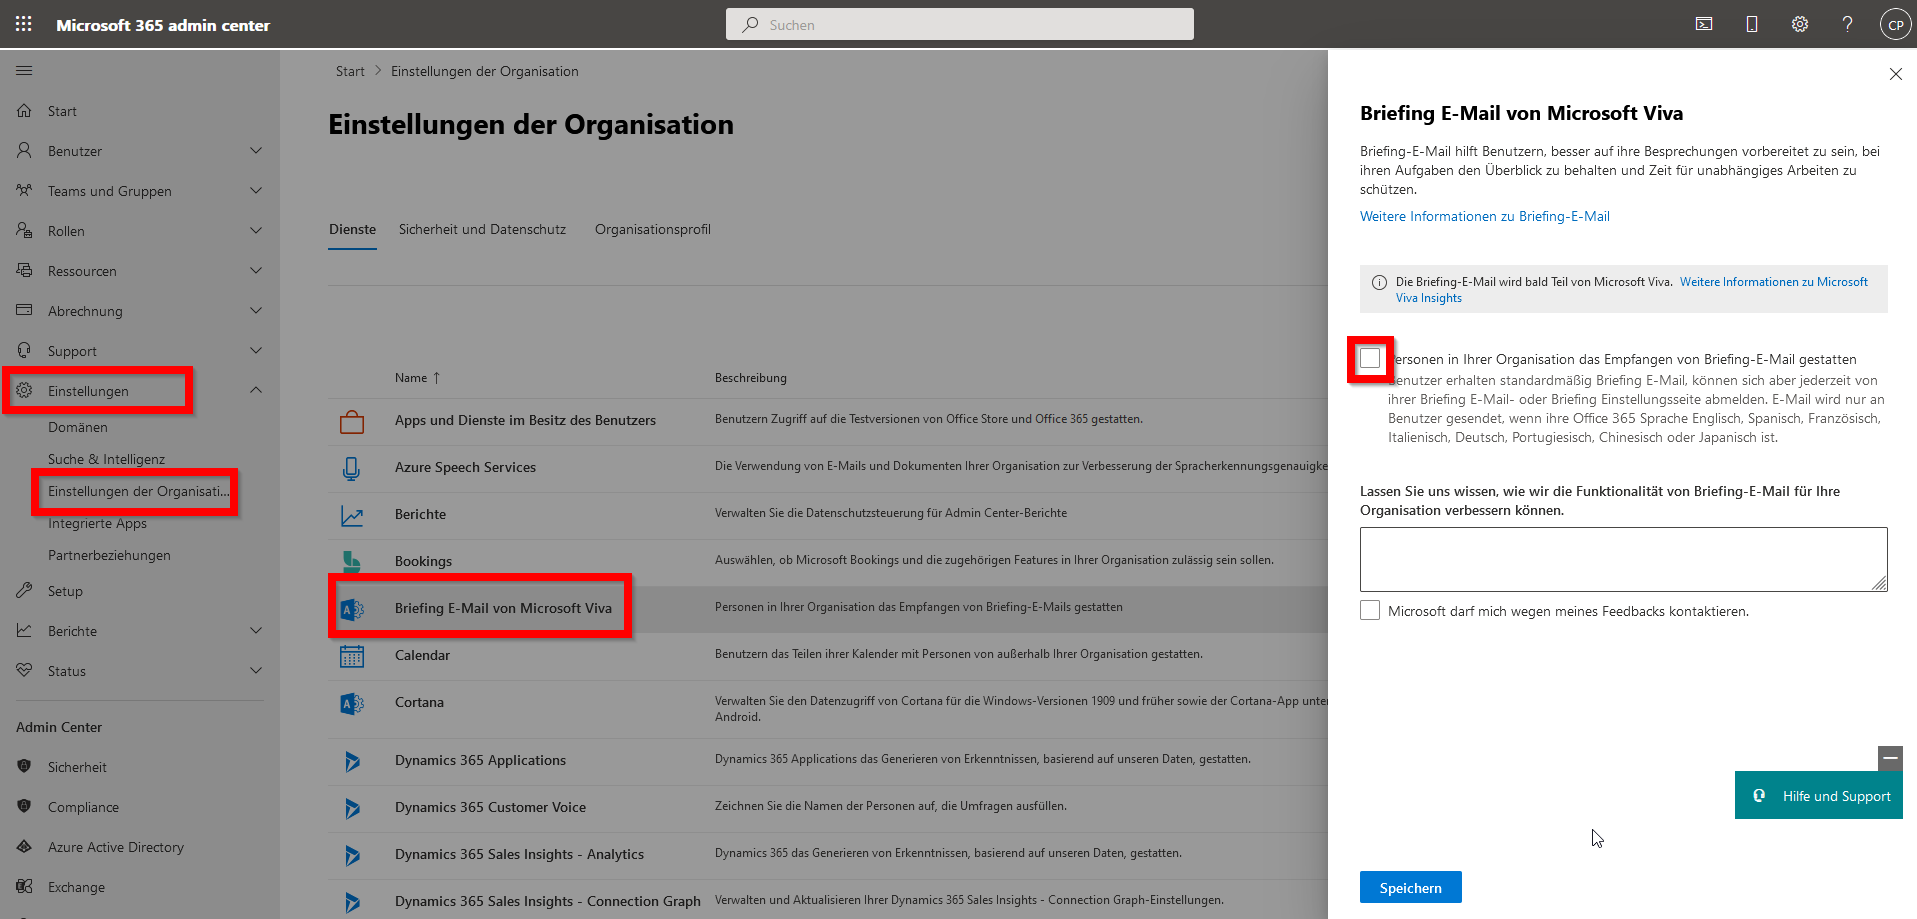Expand the Teams und Gruppen chevron
The height and width of the screenshot is (919, 1917).
coord(256,190)
